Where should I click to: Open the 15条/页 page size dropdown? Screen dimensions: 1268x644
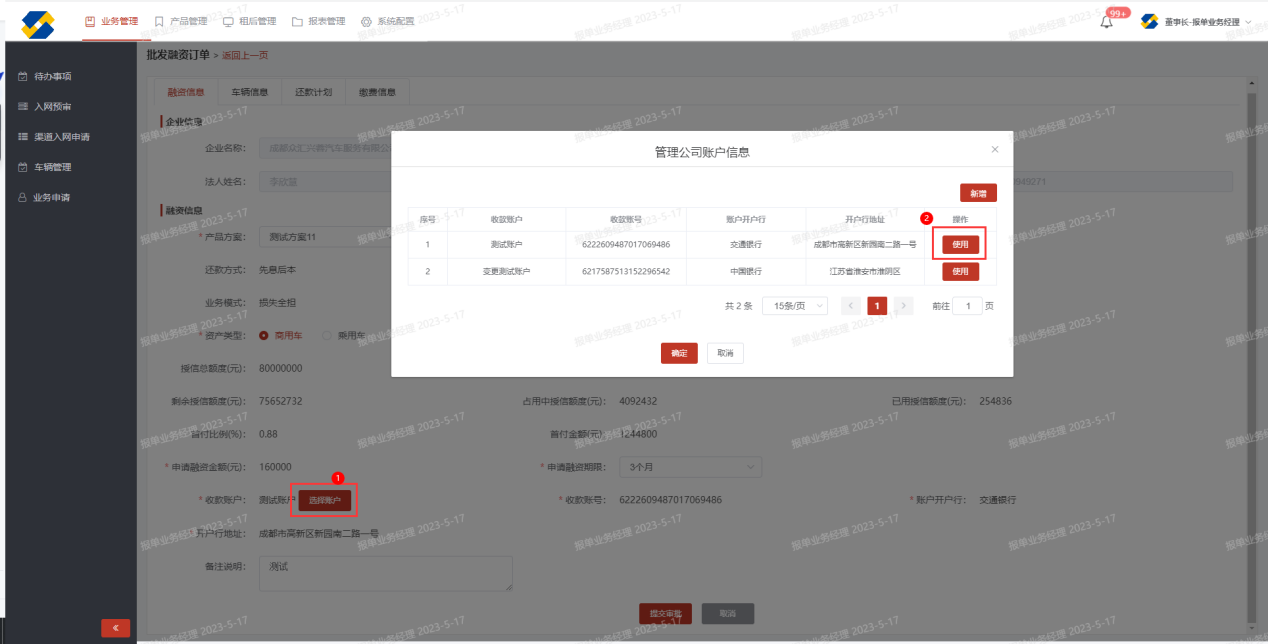[x=794, y=306]
